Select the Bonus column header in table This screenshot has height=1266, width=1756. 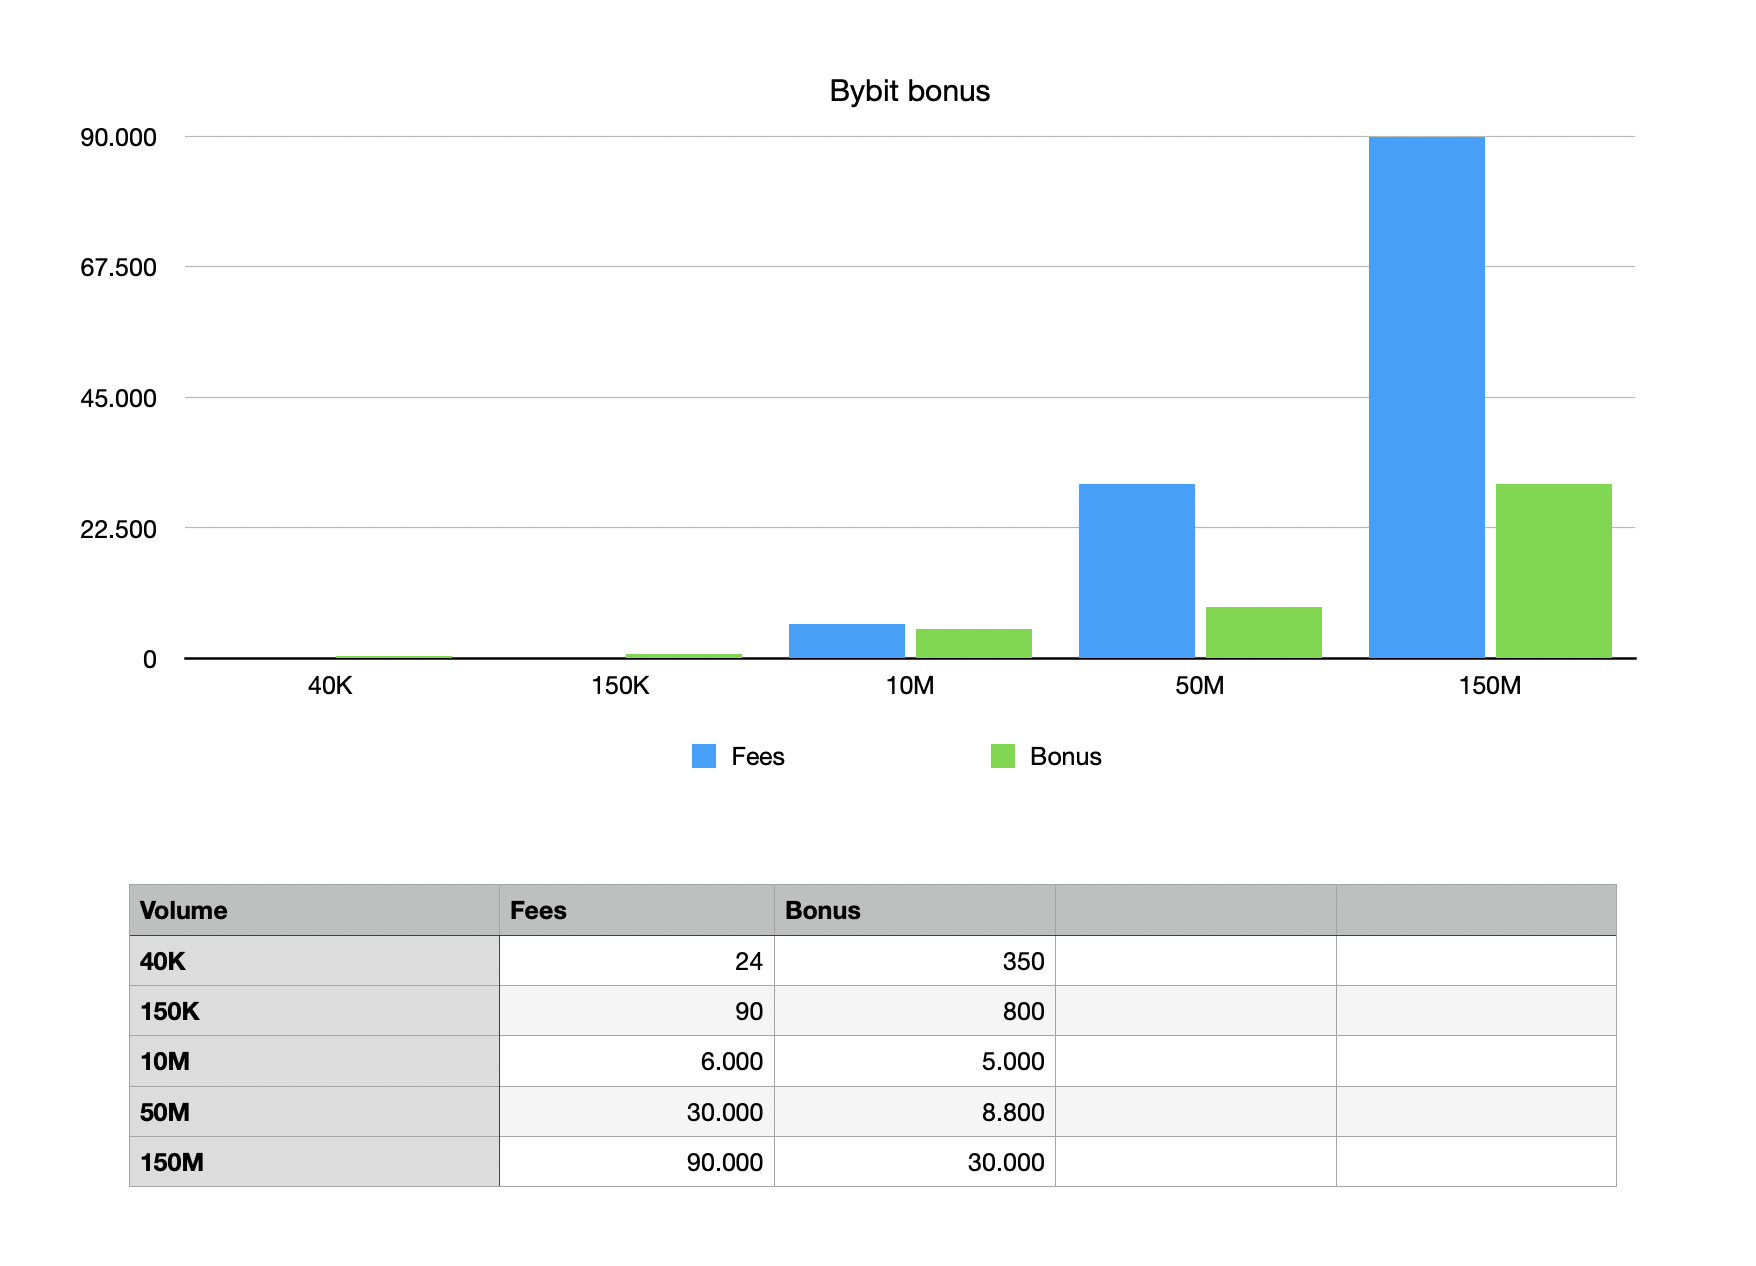914,910
